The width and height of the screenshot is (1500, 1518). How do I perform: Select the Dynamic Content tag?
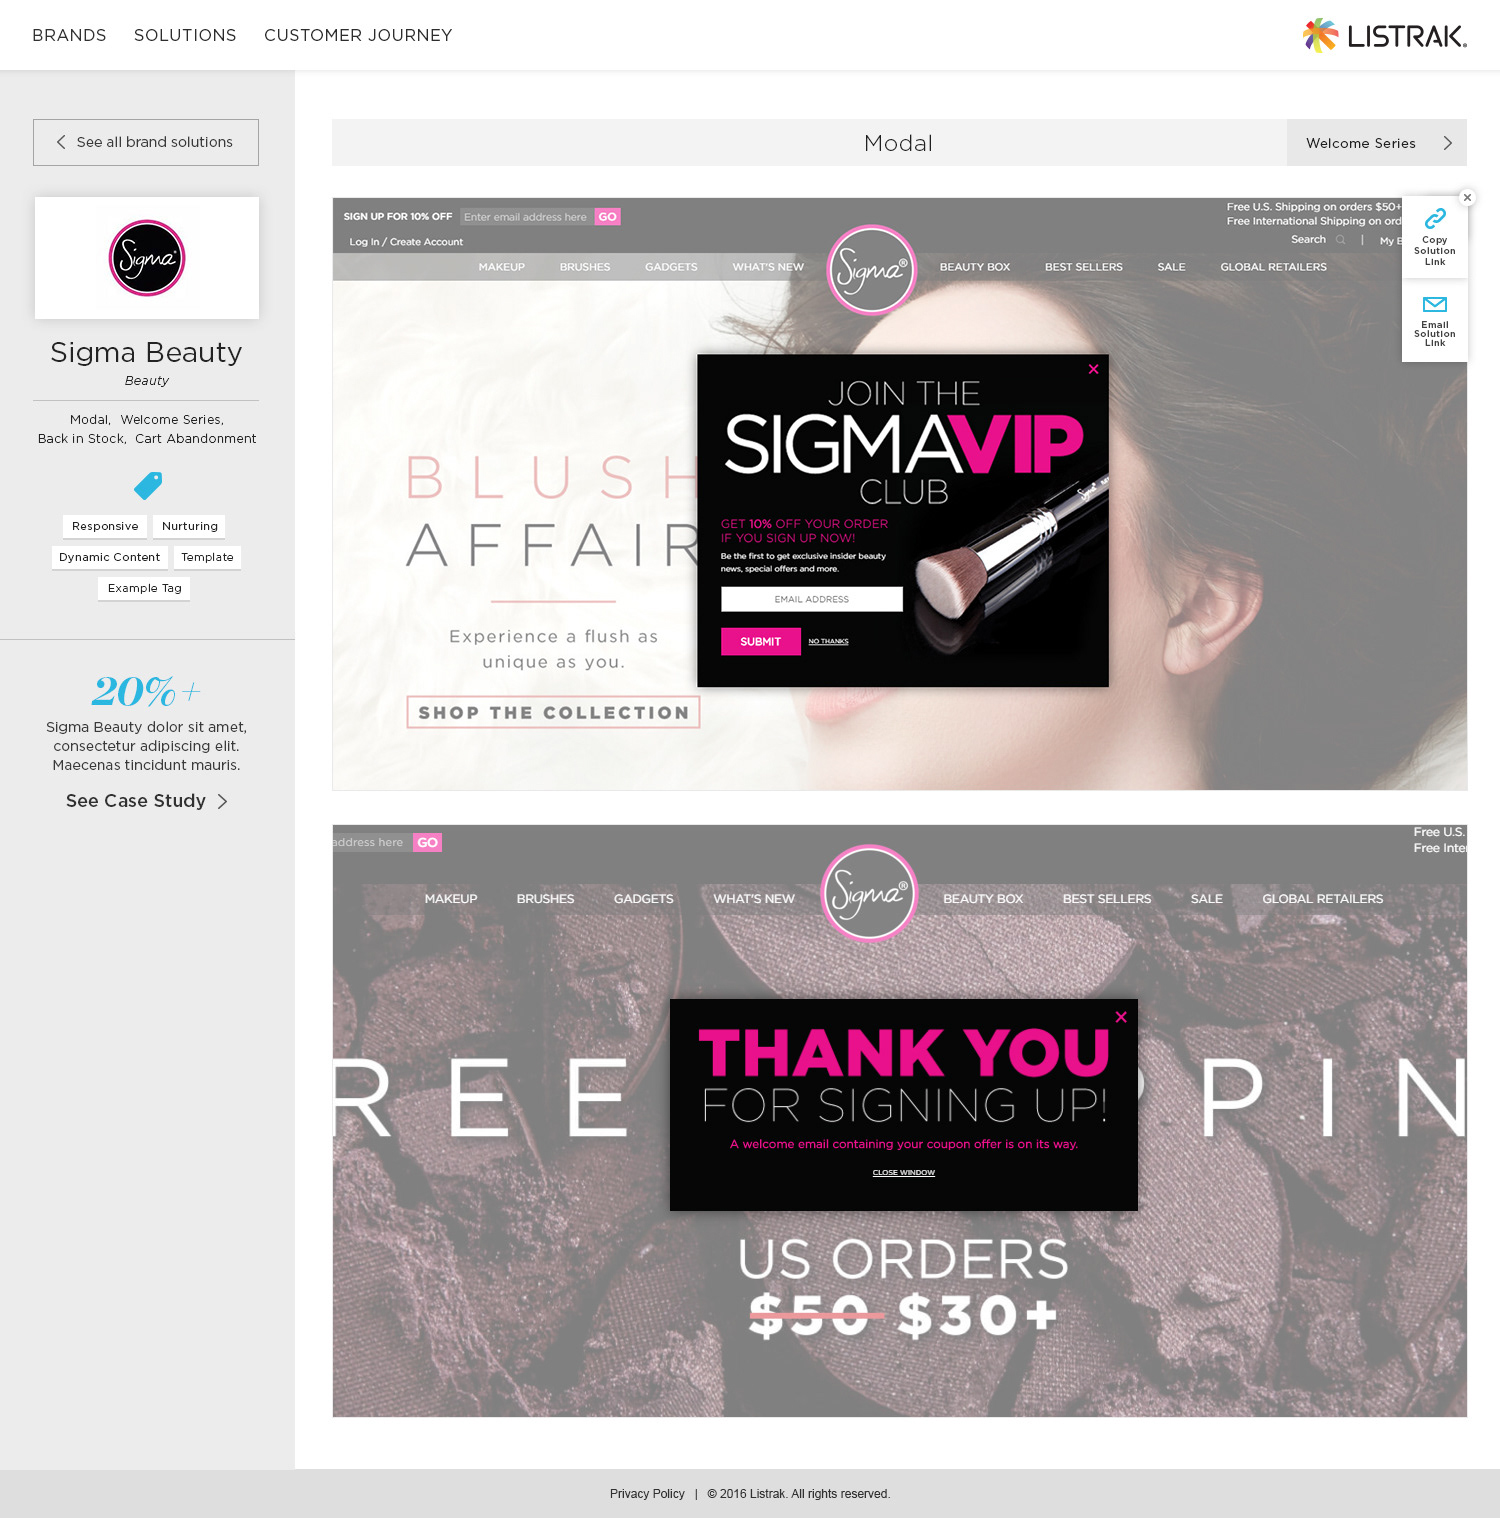(x=109, y=557)
